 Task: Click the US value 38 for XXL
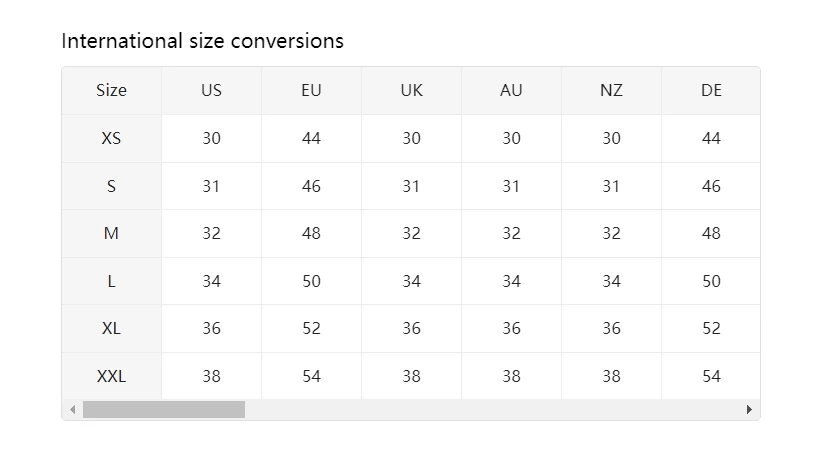click(211, 376)
